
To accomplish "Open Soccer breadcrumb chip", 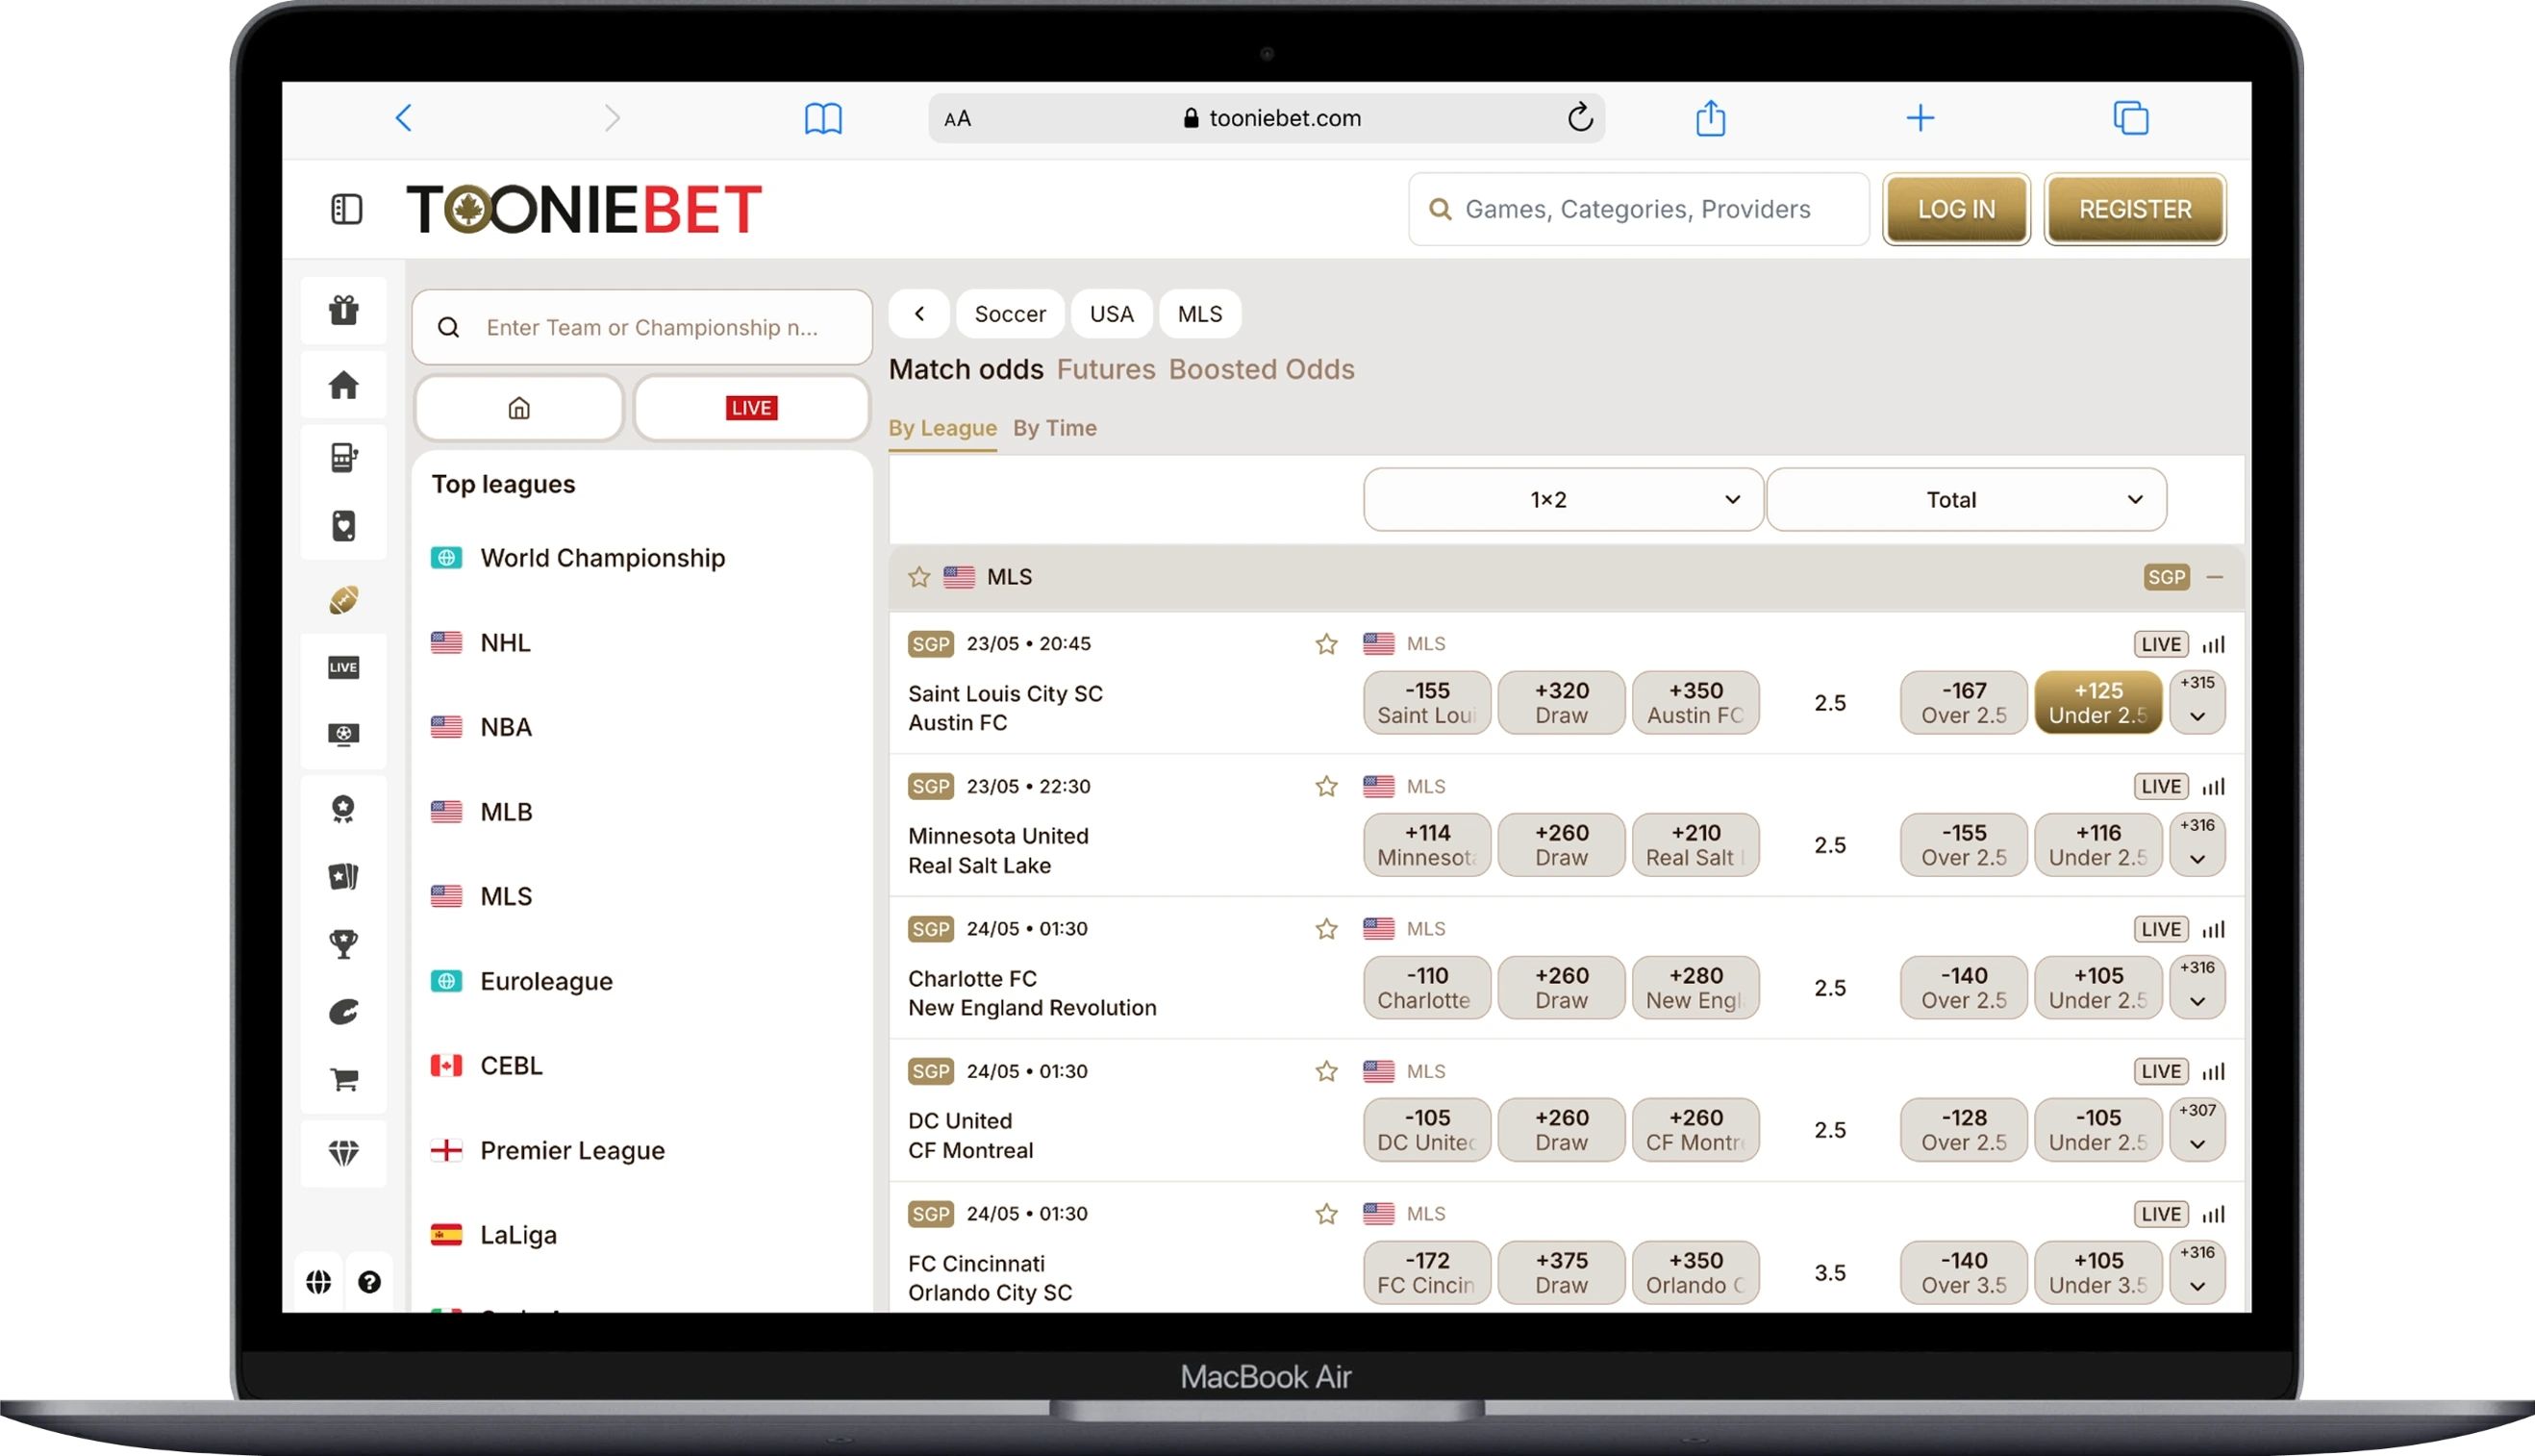I will click(1010, 314).
